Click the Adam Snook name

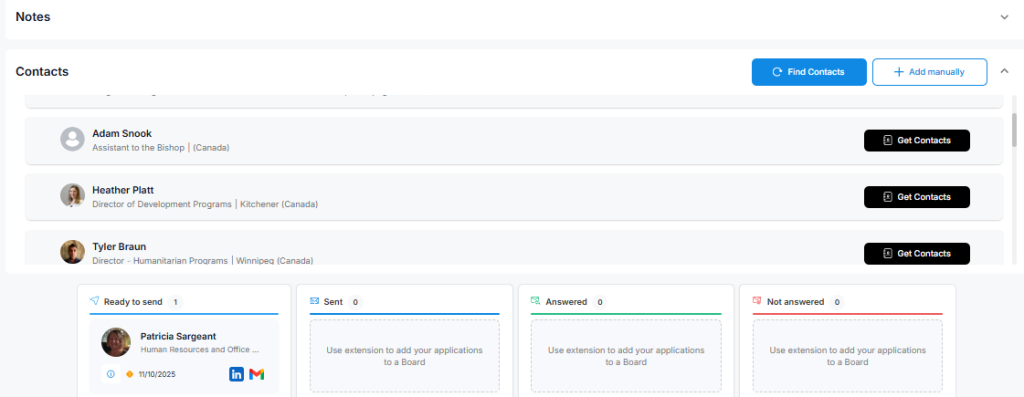(122, 133)
